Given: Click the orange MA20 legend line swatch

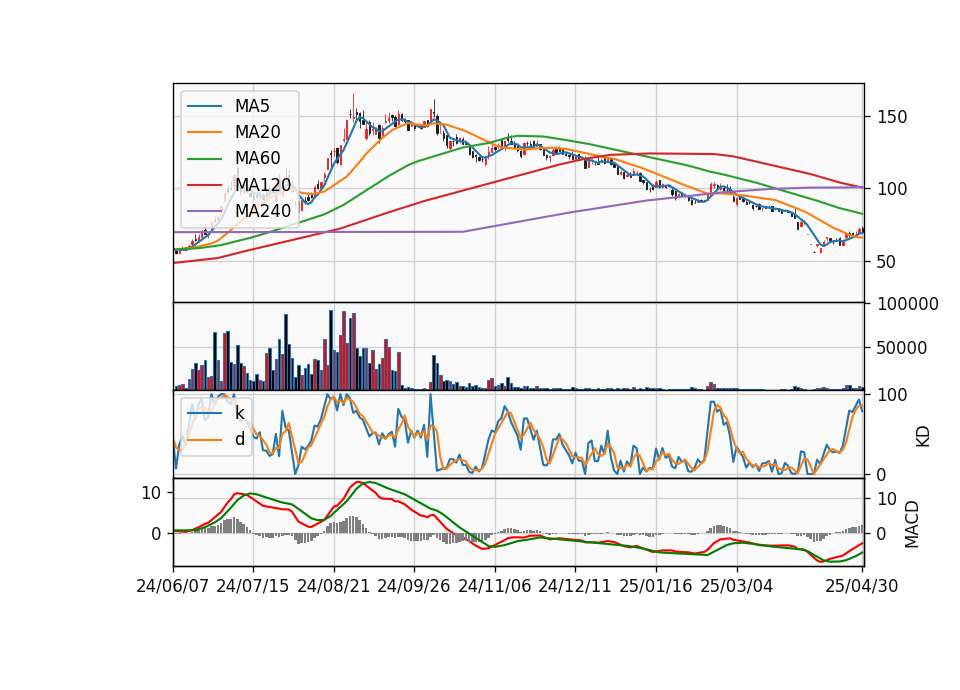Looking at the screenshot, I should click(204, 132).
